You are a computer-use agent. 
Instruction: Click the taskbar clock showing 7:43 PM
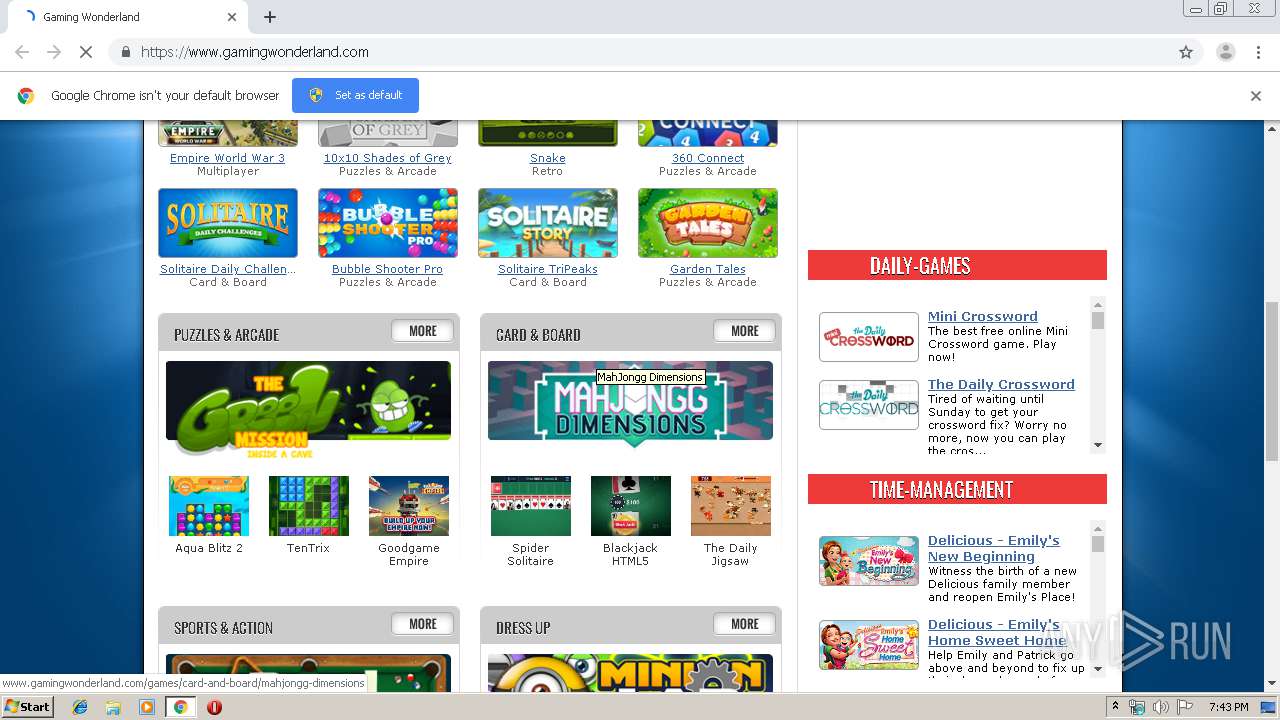(1227, 707)
